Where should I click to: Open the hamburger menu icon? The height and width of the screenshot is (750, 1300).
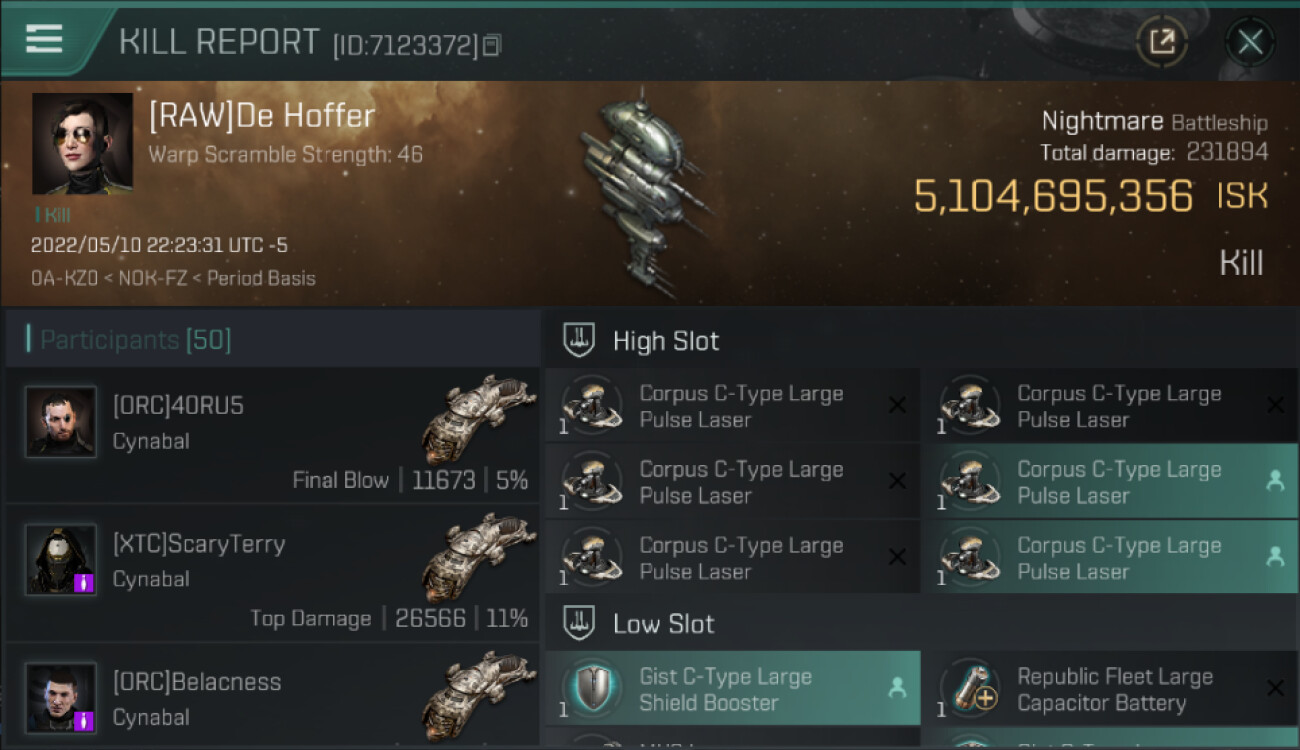coord(44,40)
